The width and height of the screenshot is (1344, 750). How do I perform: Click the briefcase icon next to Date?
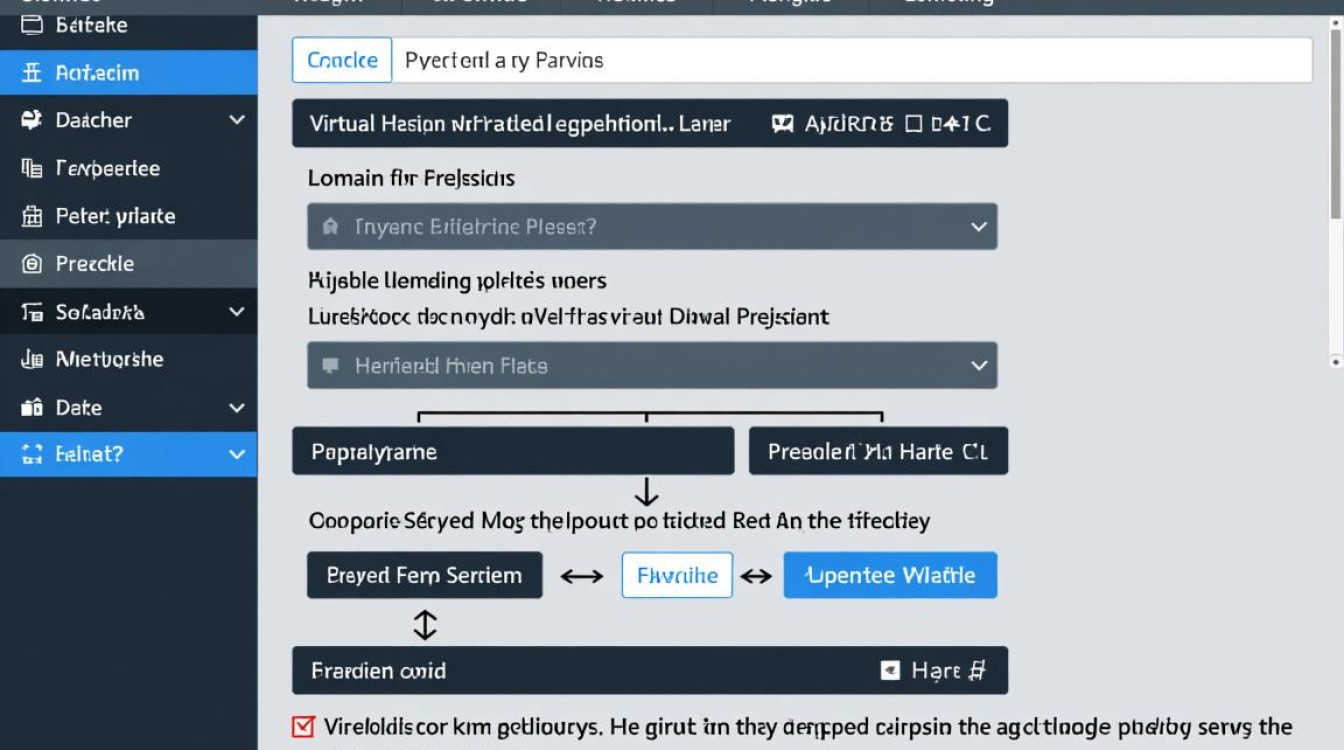click(x=31, y=407)
